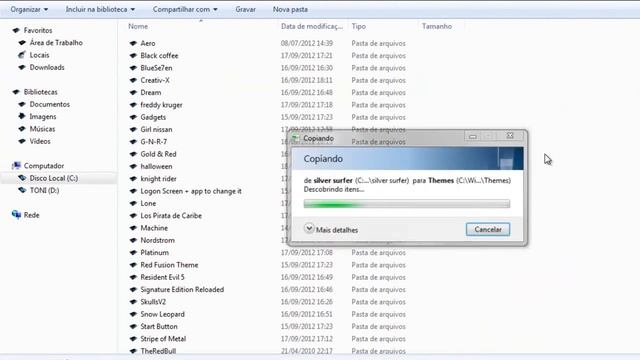Select TONI (D:) drive
640x360 pixels.
(44, 190)
